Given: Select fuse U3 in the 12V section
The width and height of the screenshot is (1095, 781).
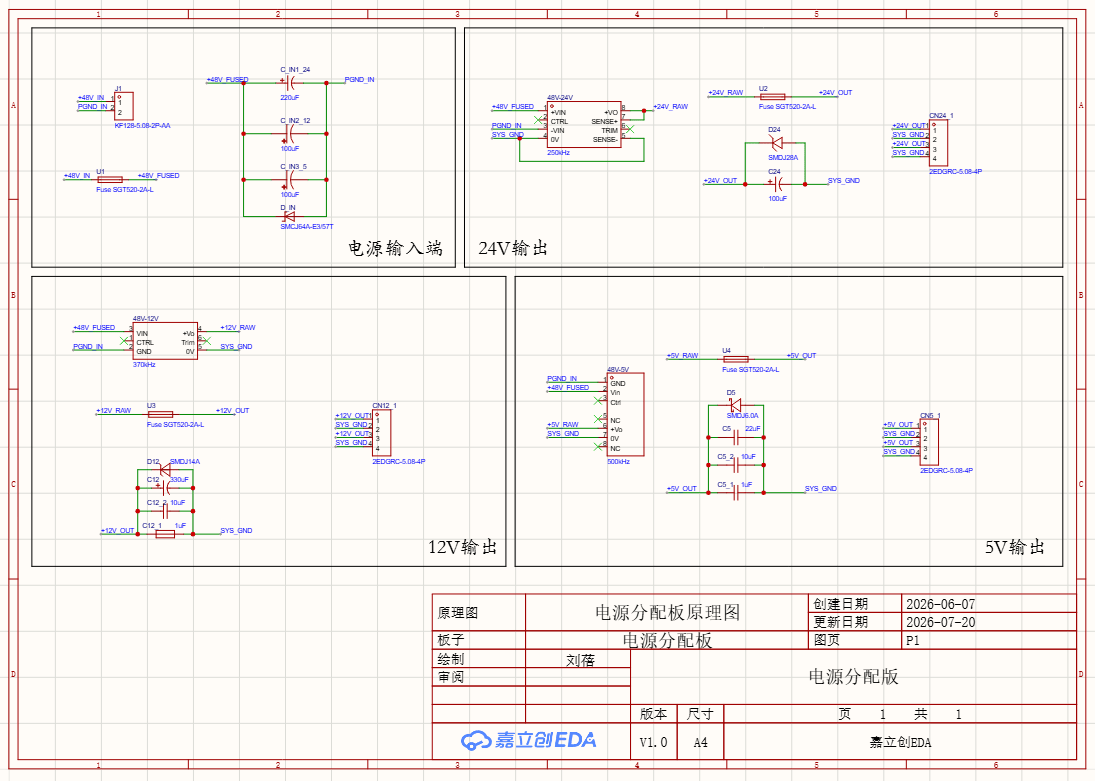Looking at the screenshot, I should pyautogui.click(x=161, y=414).
